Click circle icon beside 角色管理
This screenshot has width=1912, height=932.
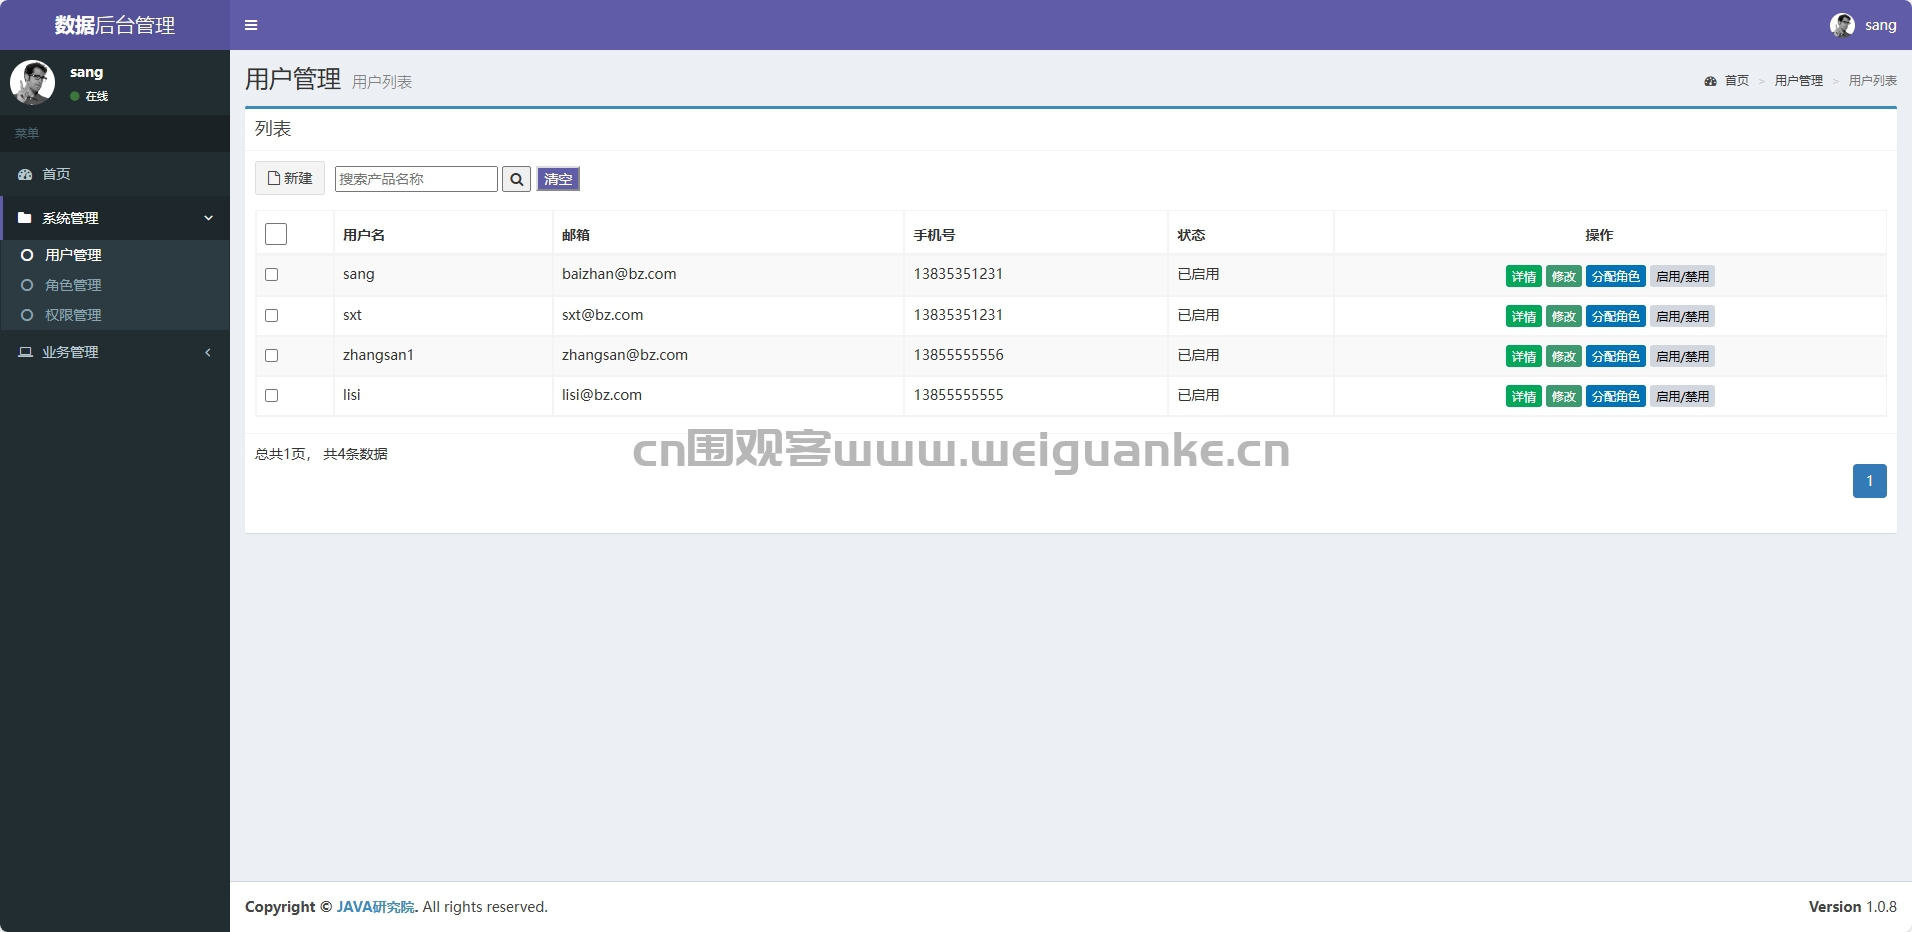point(27,285)
